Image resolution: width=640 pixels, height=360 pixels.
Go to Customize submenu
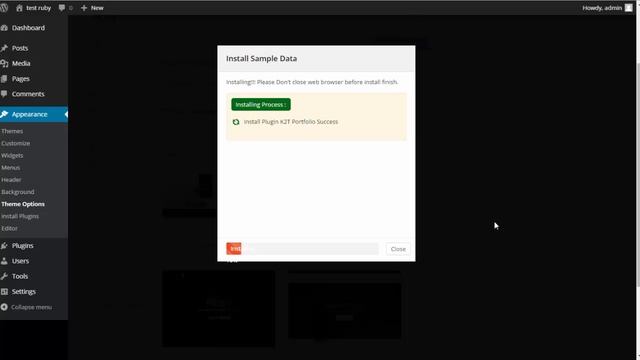[x=16, y=143]
